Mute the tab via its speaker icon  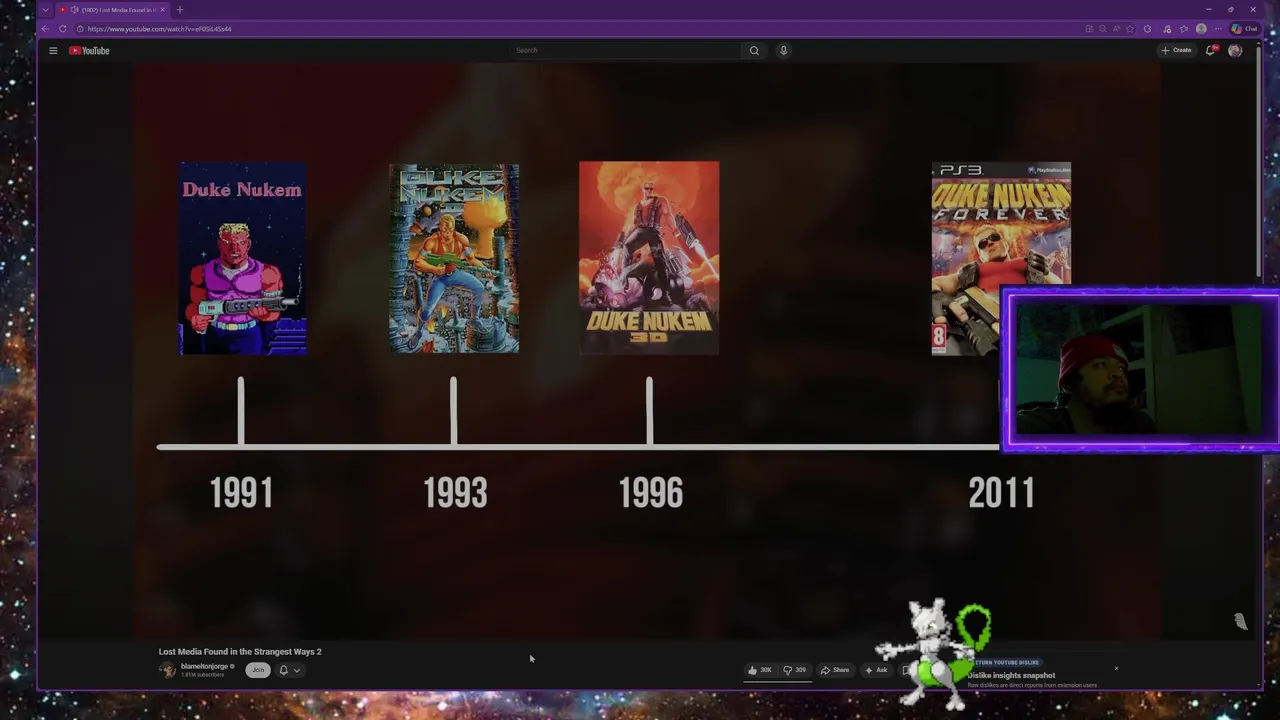[74, 9]
